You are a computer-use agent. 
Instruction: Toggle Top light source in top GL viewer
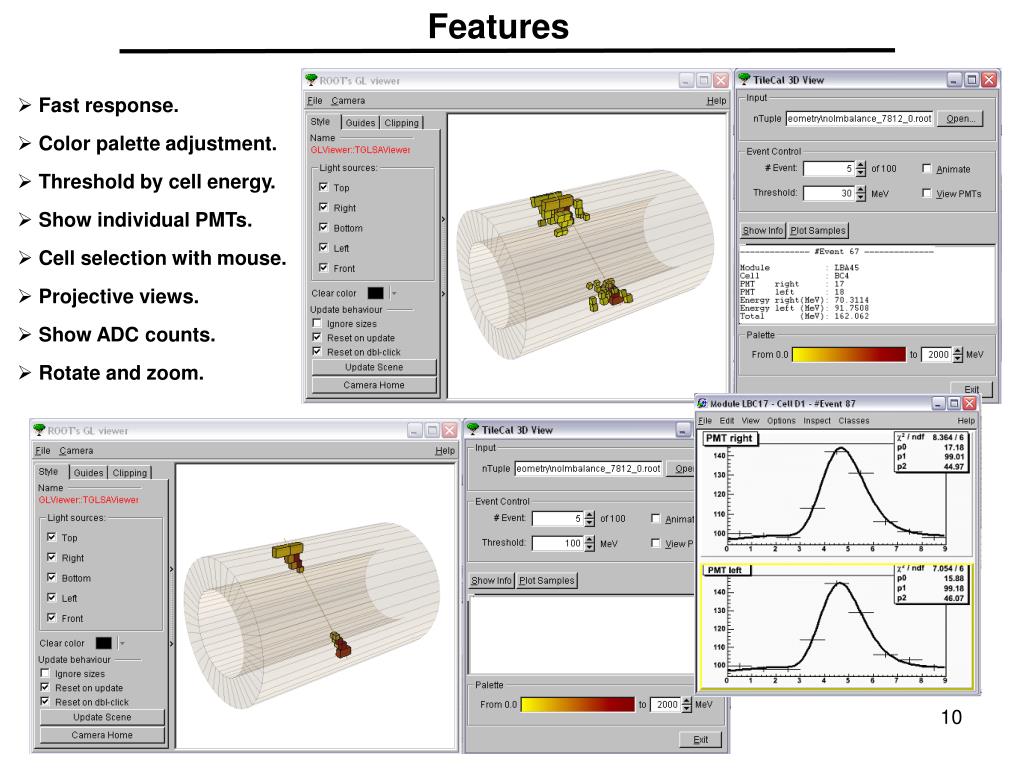[x=323, y=187]
